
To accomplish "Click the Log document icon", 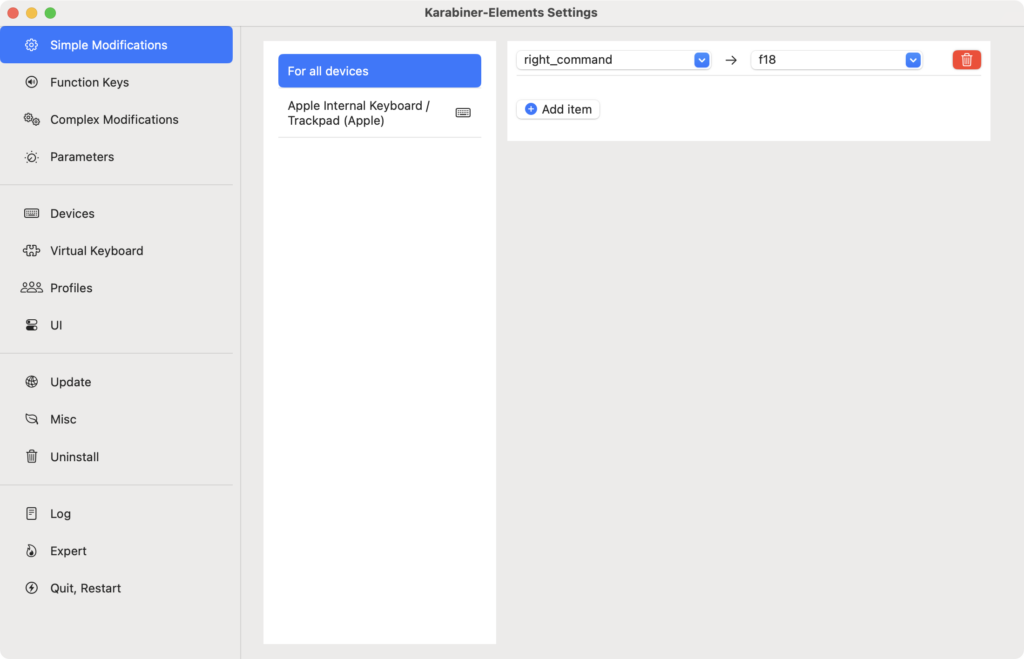I will click(31, 513).
